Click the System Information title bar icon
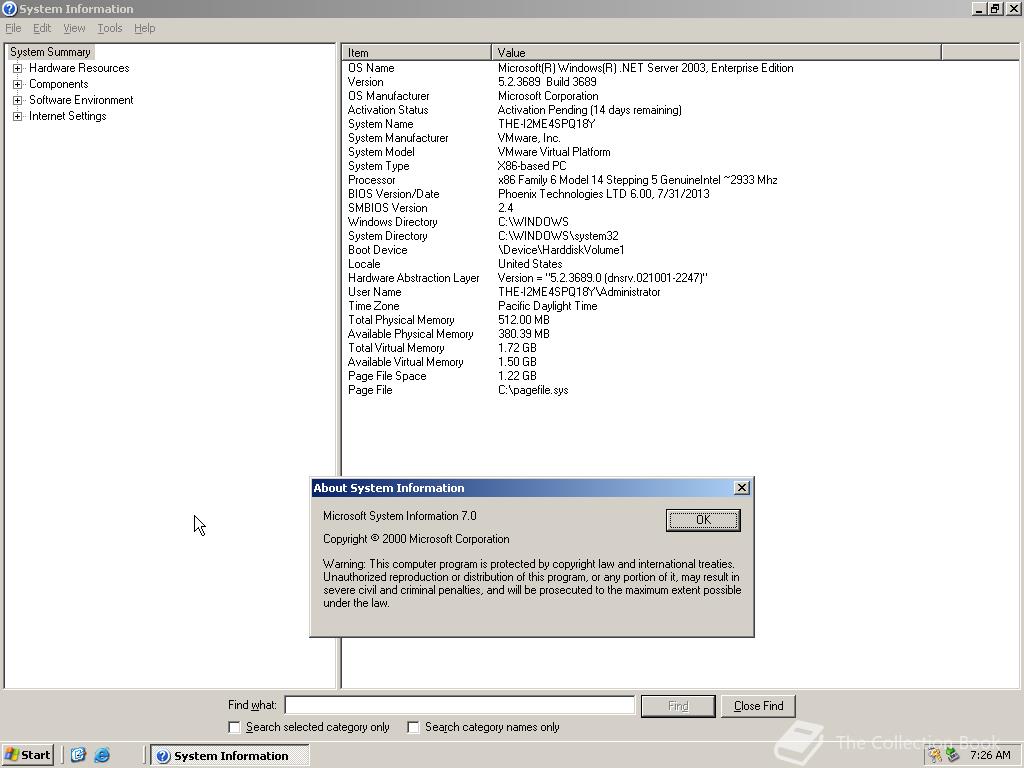1024x768 pixels. (9, 8)
